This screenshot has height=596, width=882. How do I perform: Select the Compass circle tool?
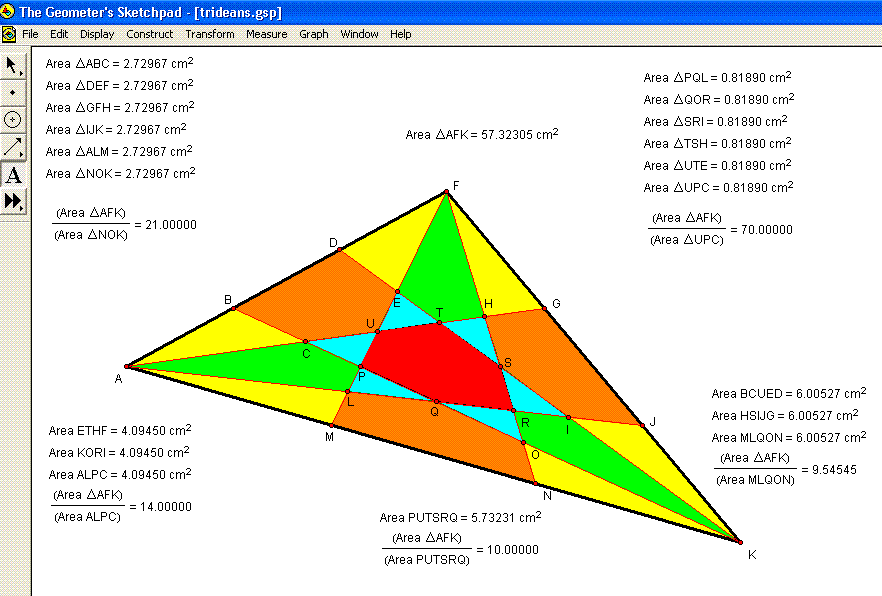click(x=13, y=120)
